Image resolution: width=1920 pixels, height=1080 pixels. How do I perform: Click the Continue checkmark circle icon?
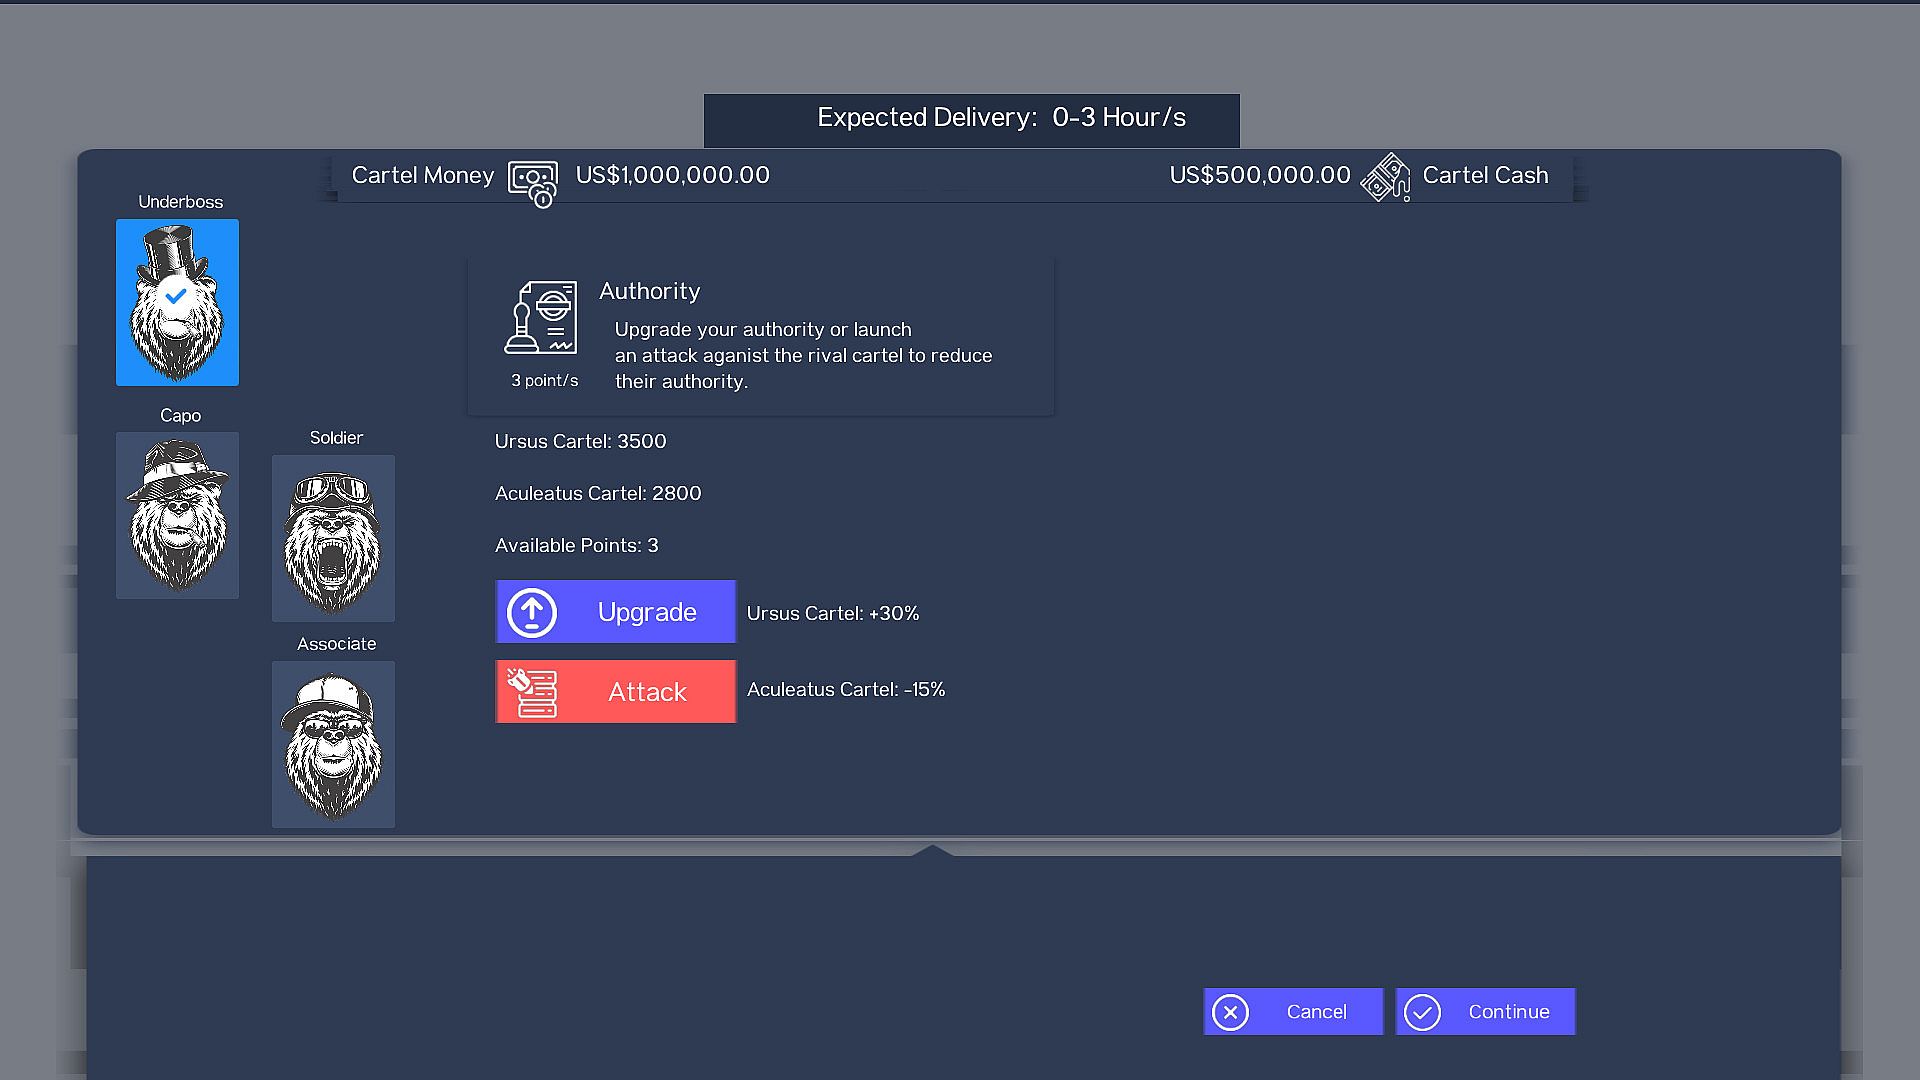(1422, 1012)
